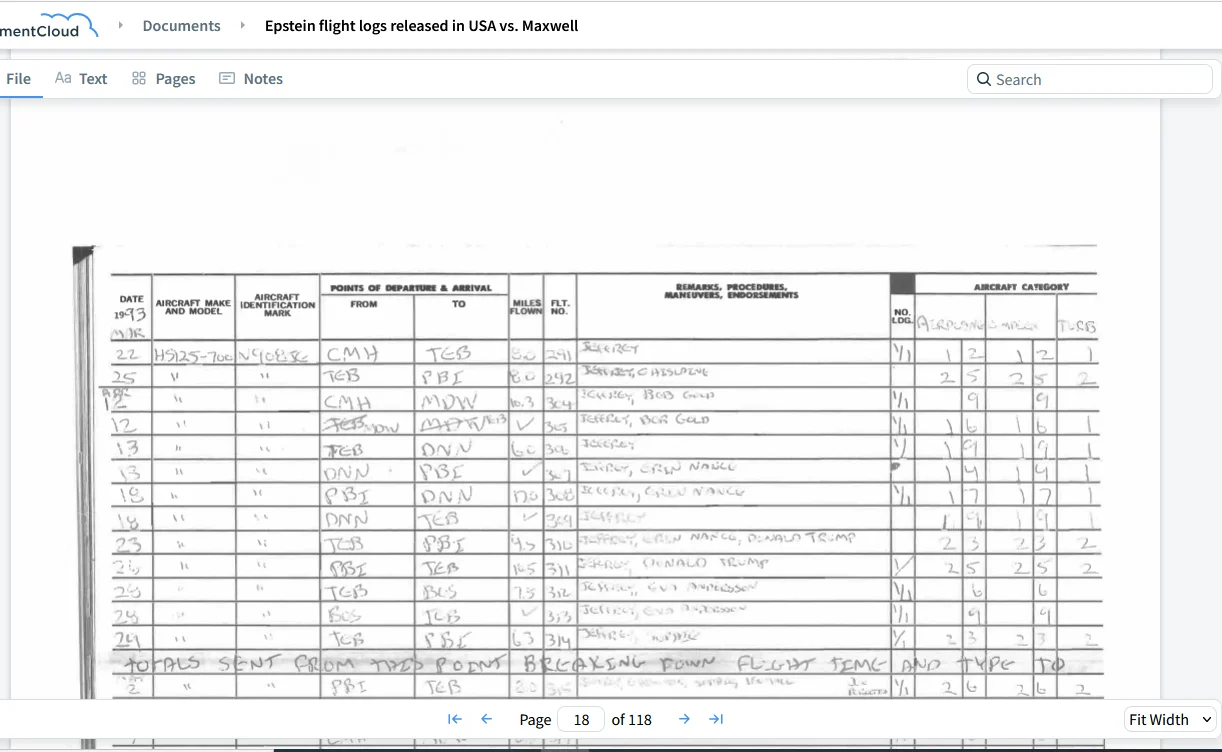Open the Documents breadcrumb link

tap(181, 26)
